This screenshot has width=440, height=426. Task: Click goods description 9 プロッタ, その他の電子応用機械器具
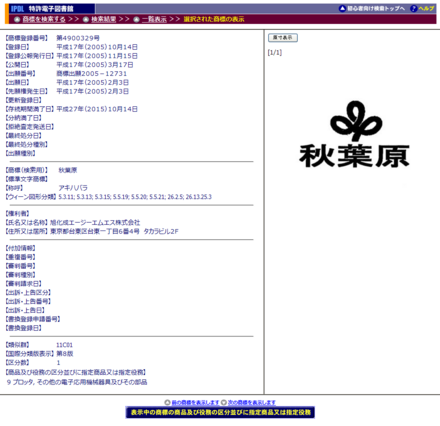(x=77, y=382)
